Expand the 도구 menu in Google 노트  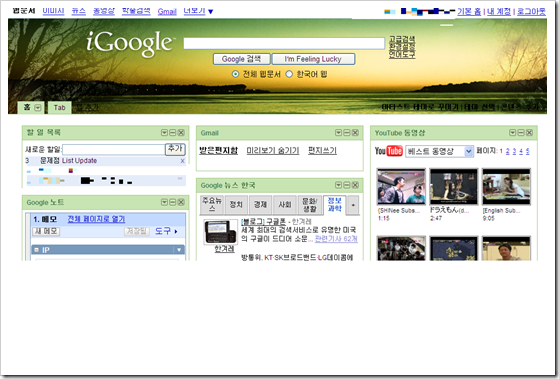tap(166, 231)
